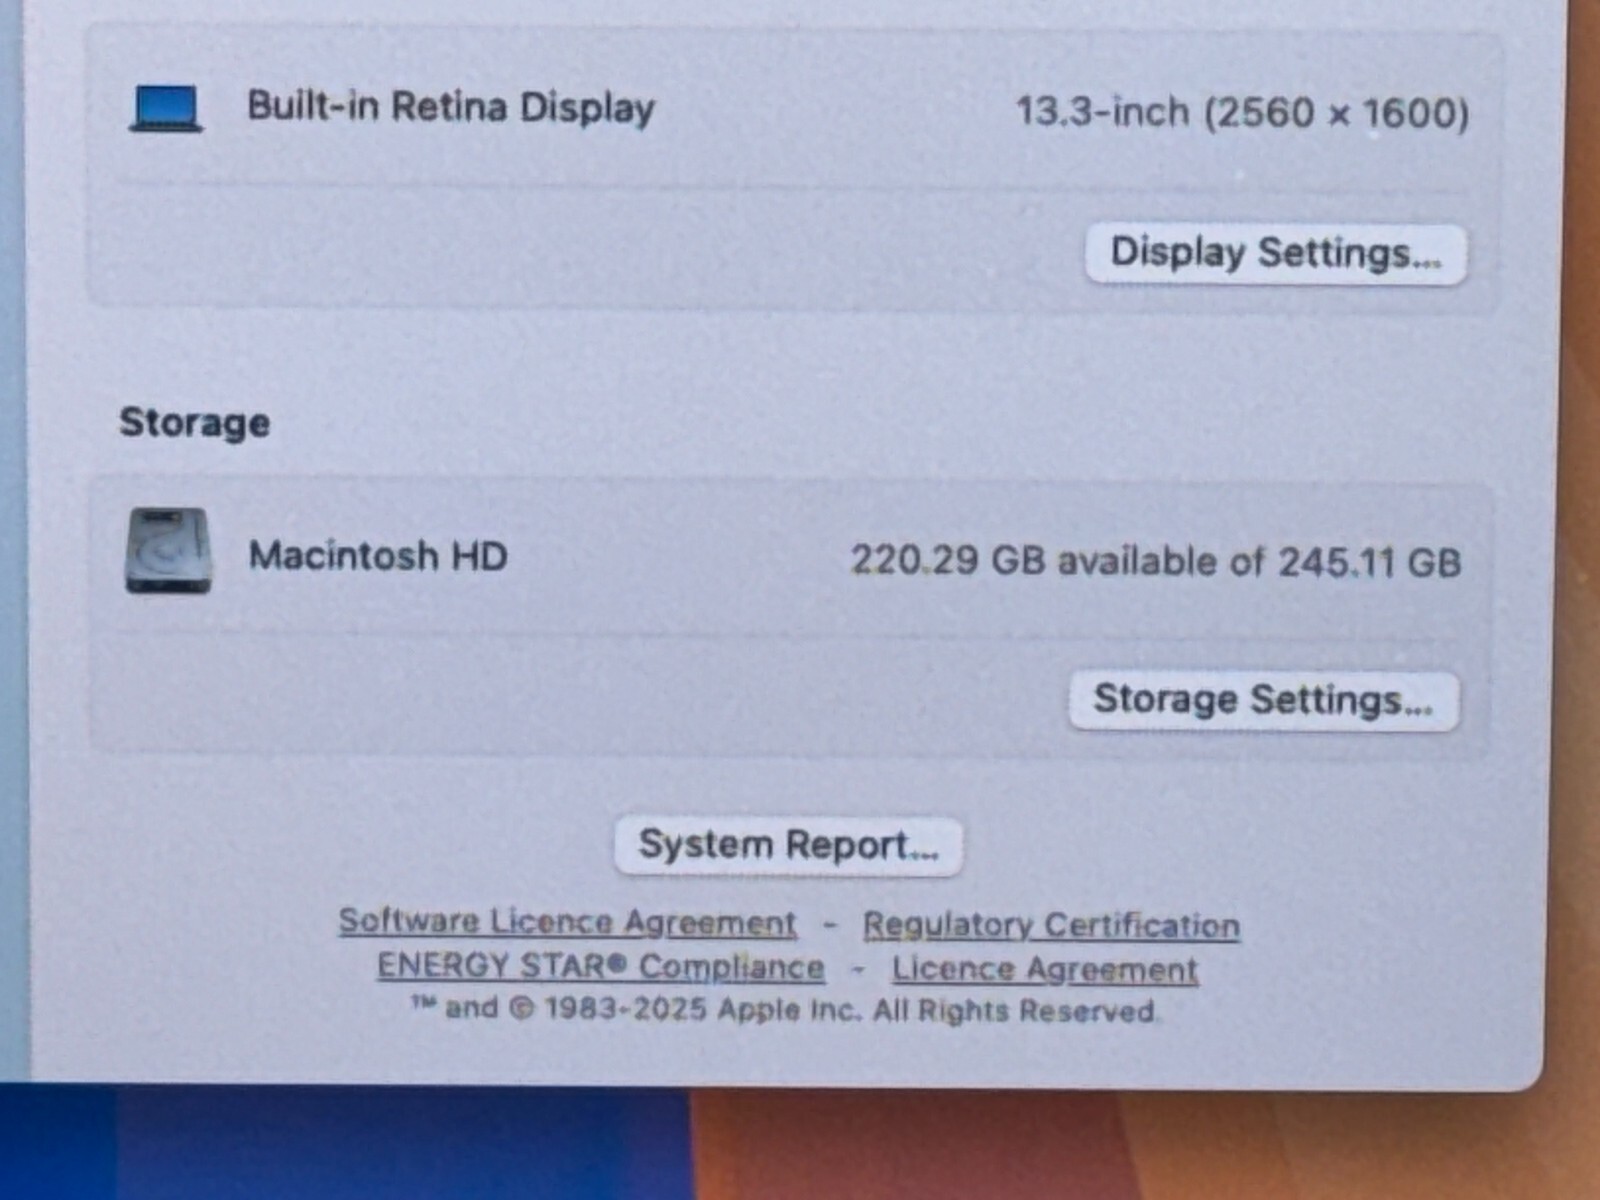Open the Software Licence Agreement link
The width and height of the screenshot is (1600, 1200).
pos(568,921)
